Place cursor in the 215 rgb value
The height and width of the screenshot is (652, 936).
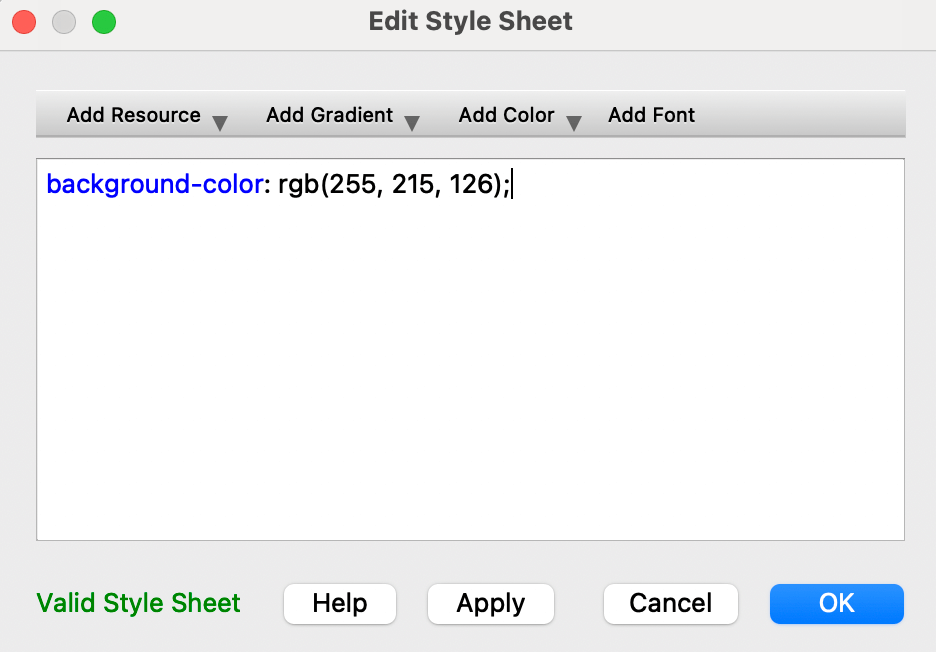point(412,184)
